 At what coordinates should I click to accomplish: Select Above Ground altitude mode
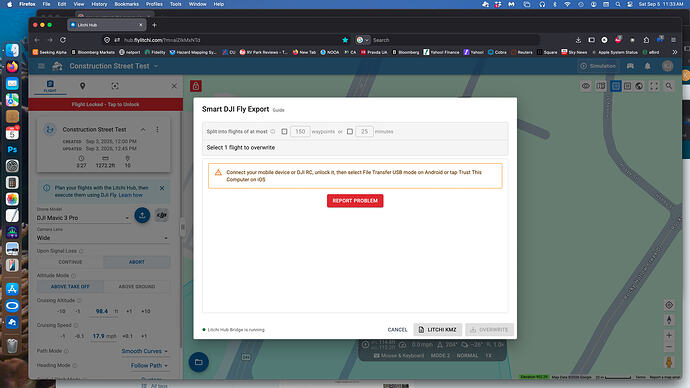tap(137, 286)
